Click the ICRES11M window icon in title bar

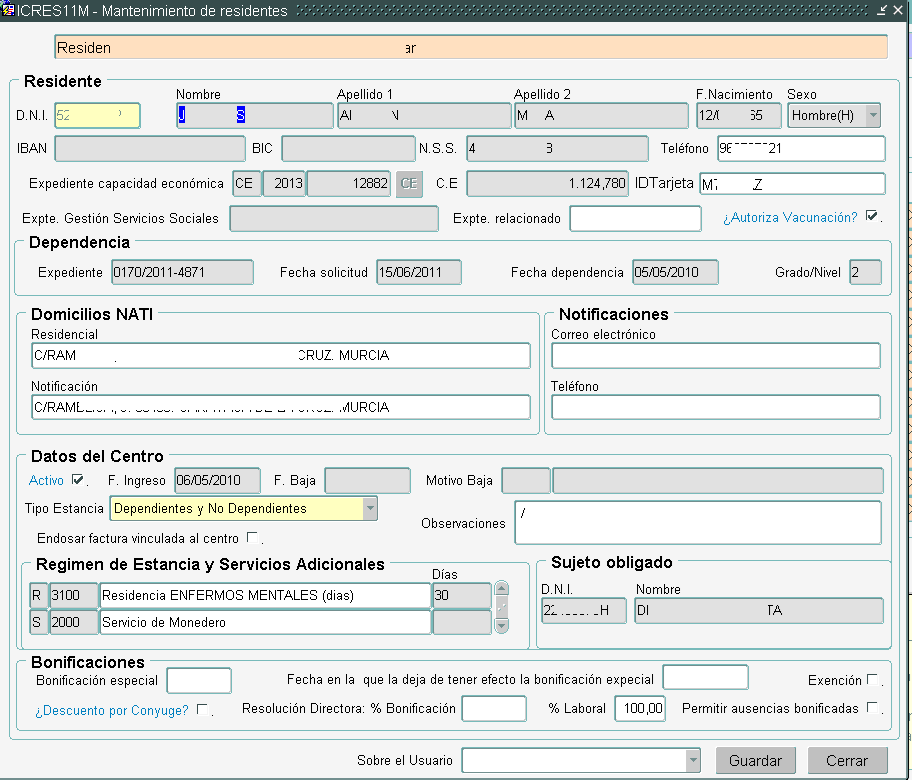(x=9, y=10)
